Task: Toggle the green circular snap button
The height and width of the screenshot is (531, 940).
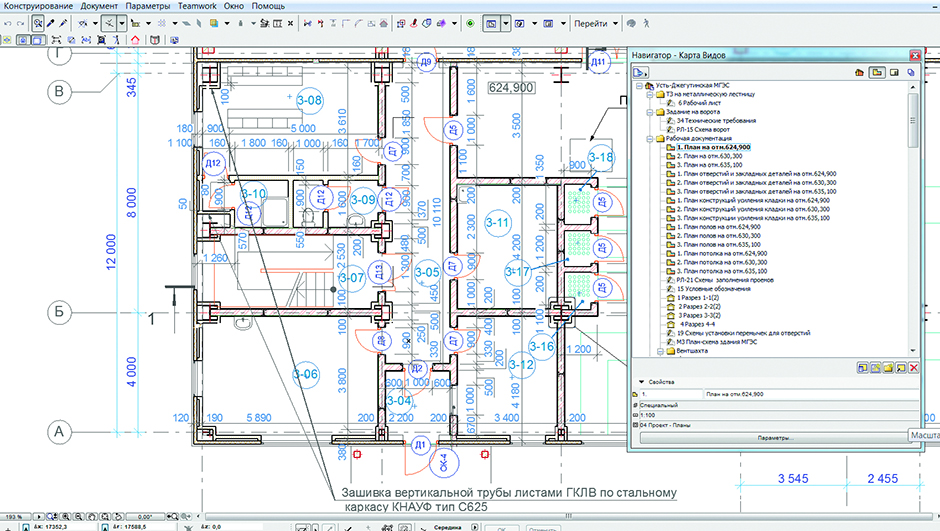Action: point(470,22)
